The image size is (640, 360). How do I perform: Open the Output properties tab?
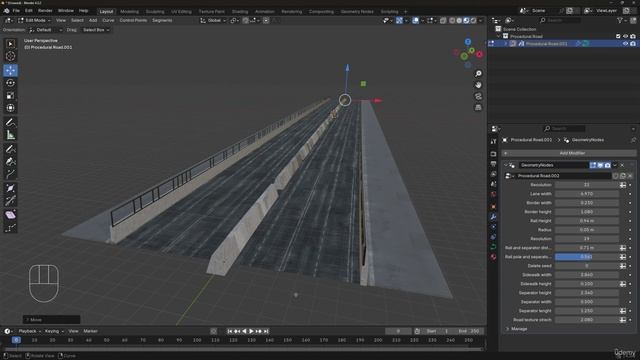click(x=493, y=164)
